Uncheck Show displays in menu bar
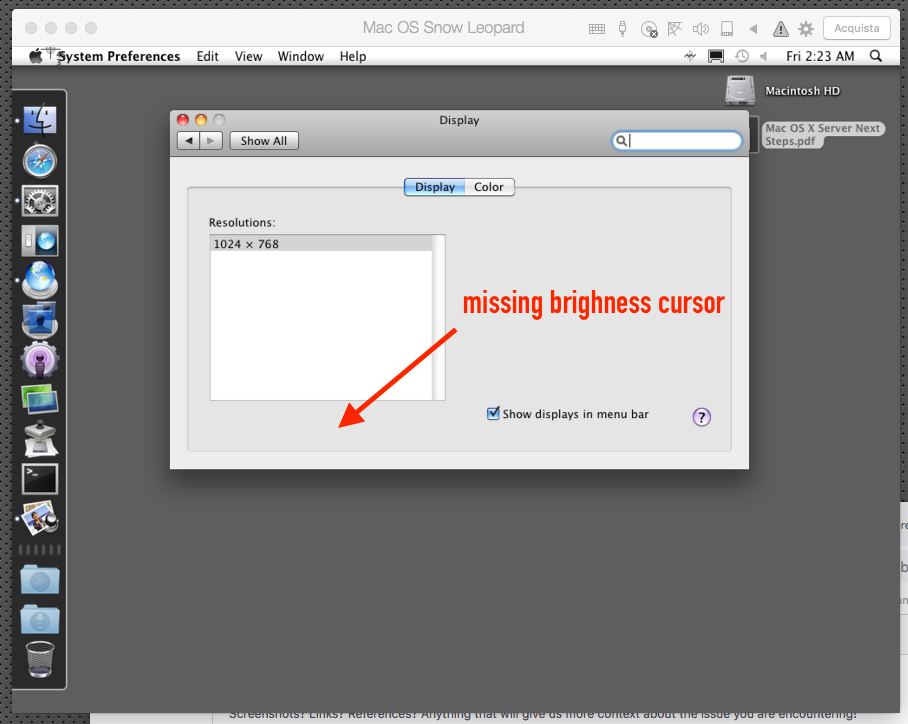Screen dimensions: 908x724 point(493,413)
